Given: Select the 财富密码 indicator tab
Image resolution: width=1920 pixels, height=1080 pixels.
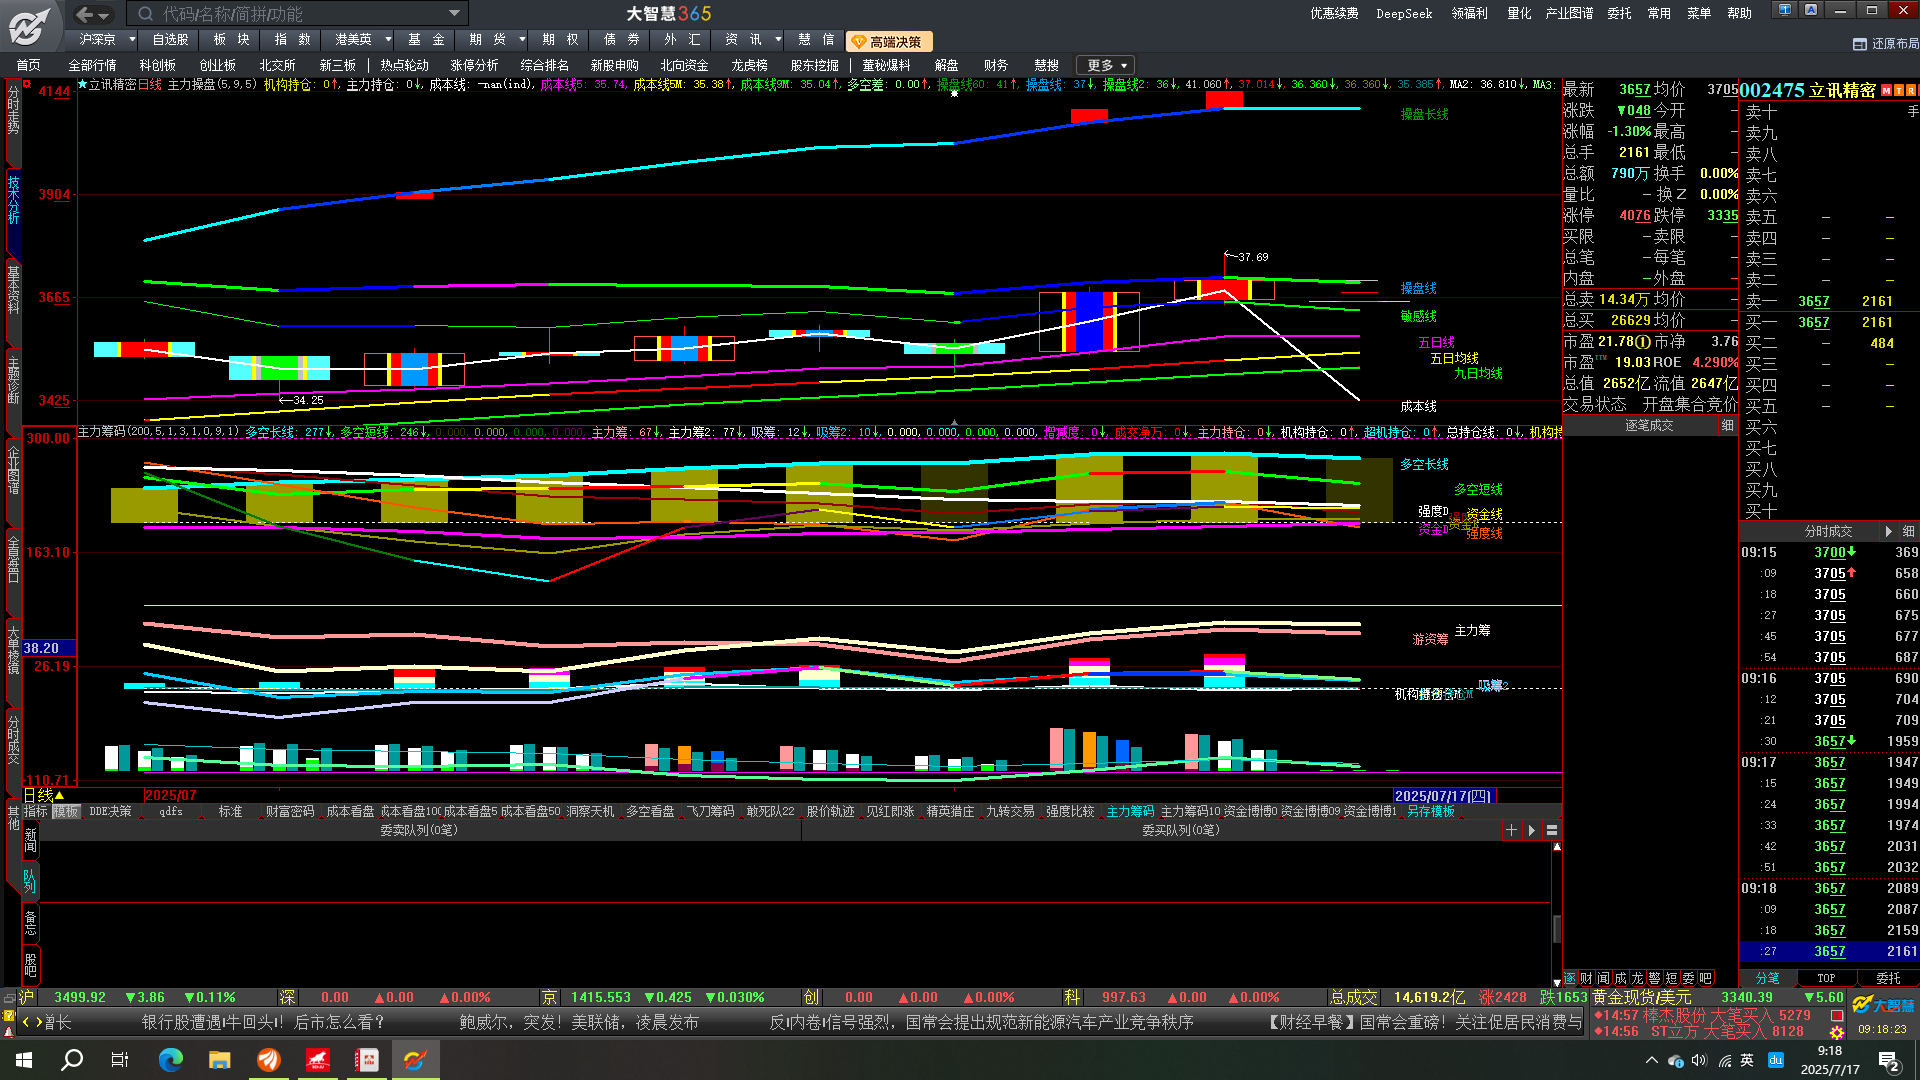Looking at the screenshot, I should point(290,812).
